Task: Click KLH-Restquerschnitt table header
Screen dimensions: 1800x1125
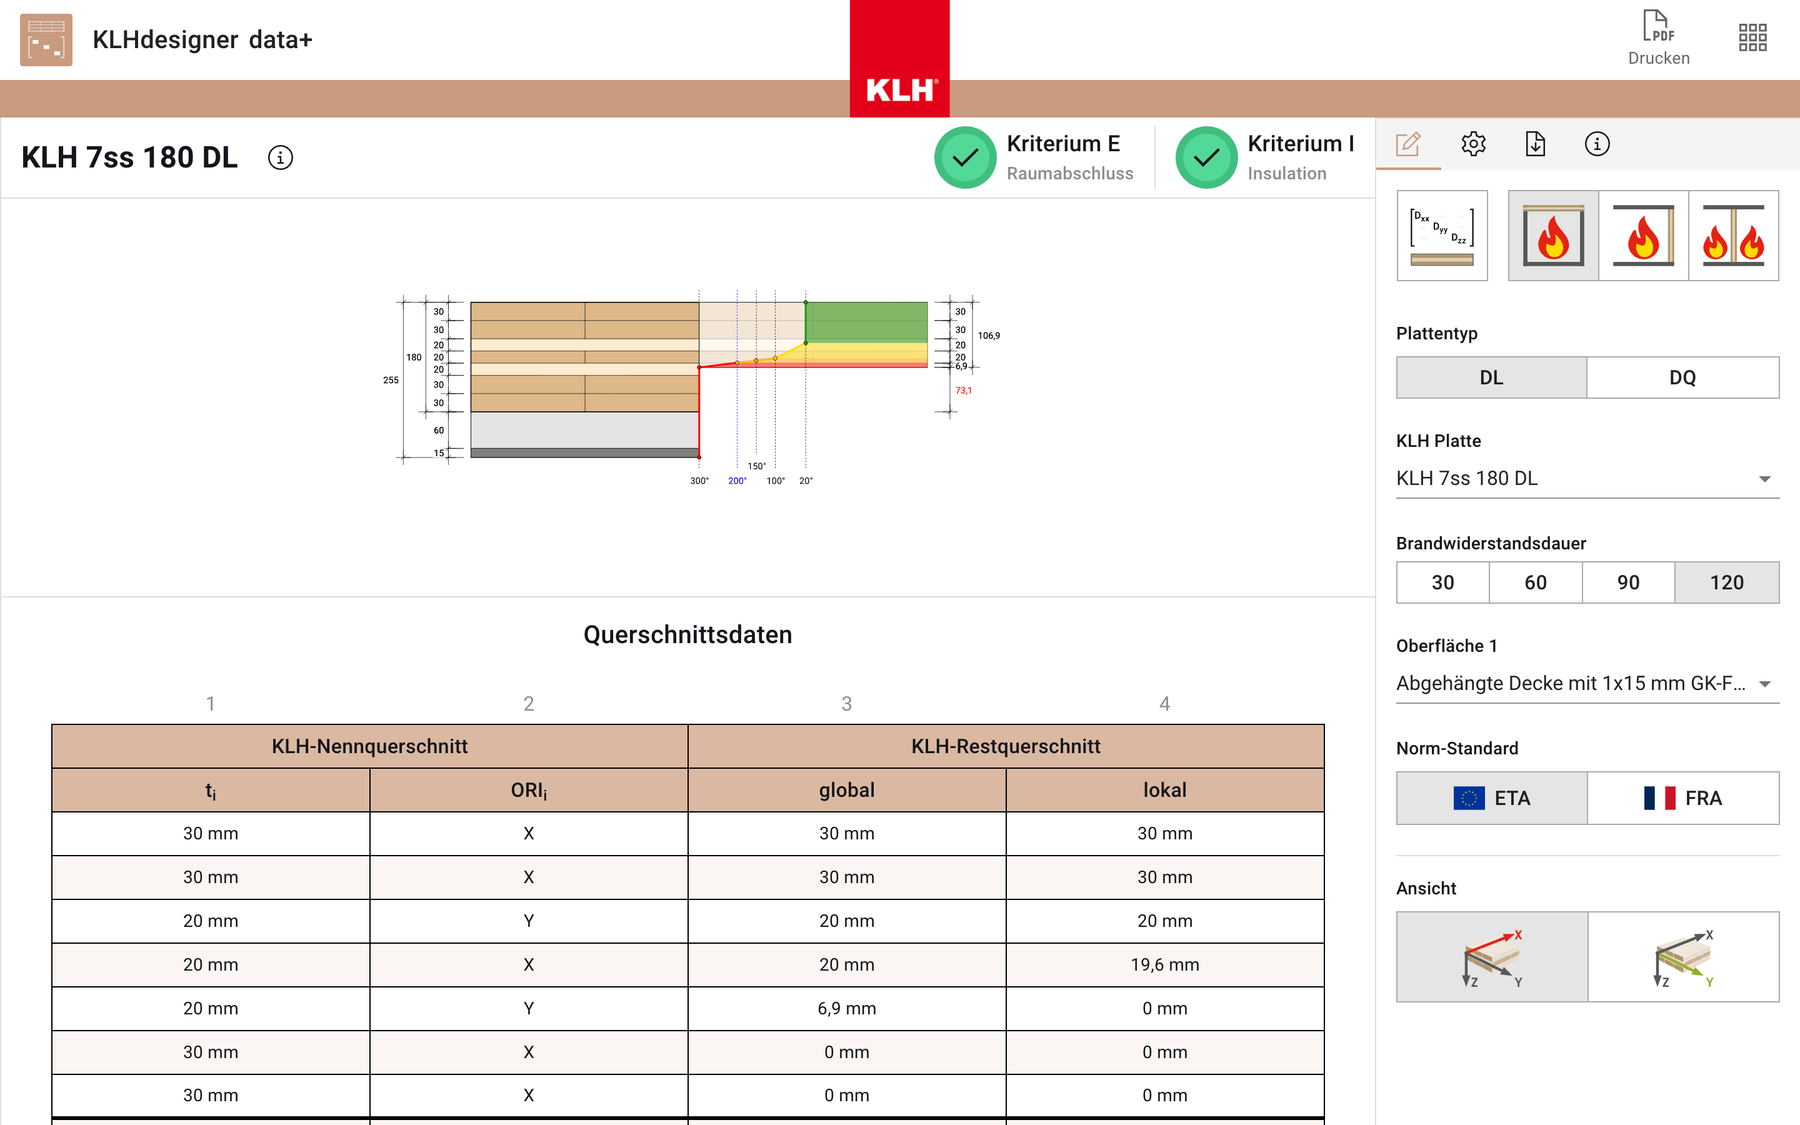Action: (1006, 747)
